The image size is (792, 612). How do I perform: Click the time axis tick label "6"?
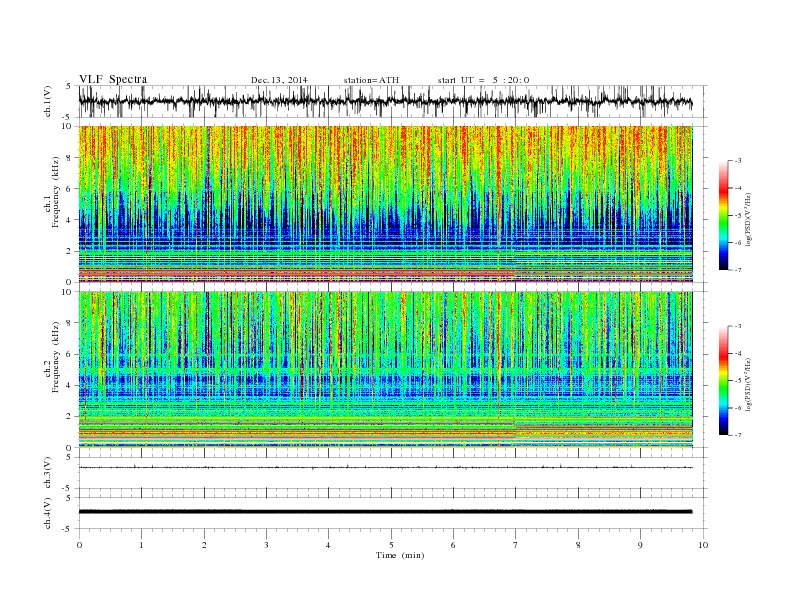tap(453, 545)
